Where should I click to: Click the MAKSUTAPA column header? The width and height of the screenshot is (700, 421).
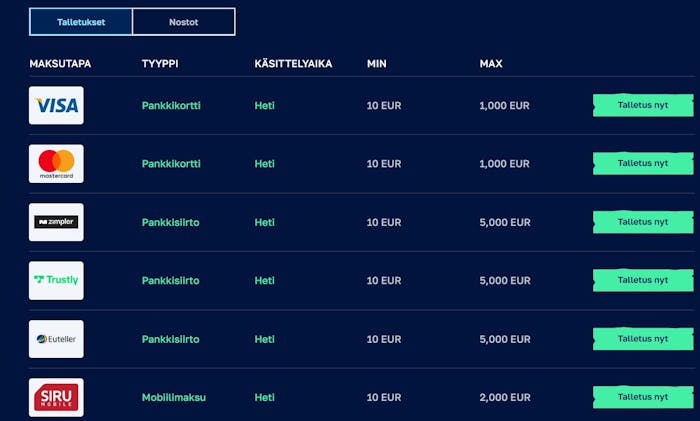[60, 64]
